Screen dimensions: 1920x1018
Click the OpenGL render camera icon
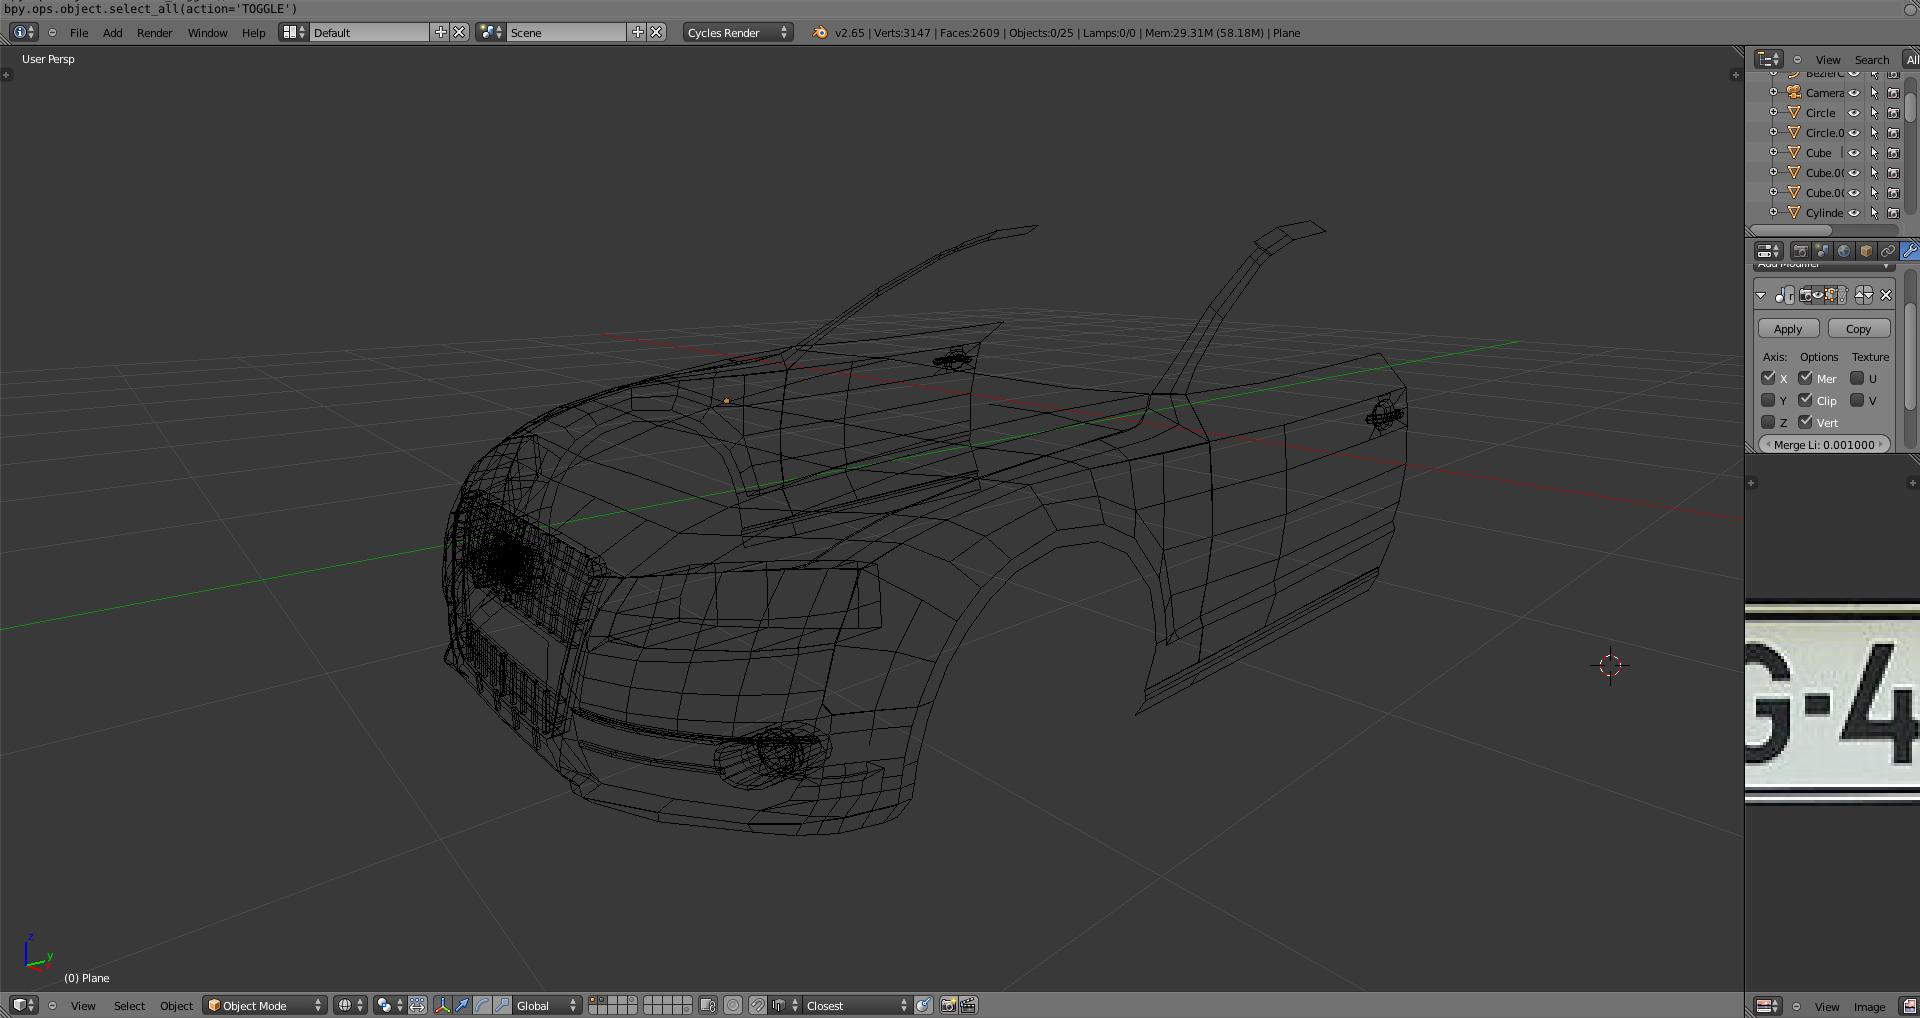pyautogui.click(x=948, y=1005)
